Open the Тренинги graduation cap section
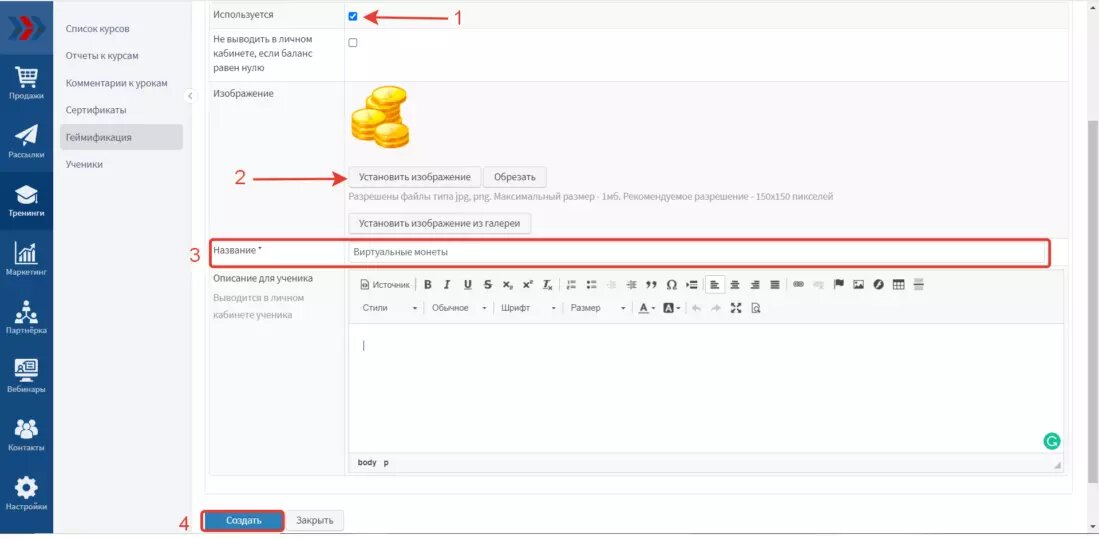This screenshot has width=1099, height=539. [26, 200]
